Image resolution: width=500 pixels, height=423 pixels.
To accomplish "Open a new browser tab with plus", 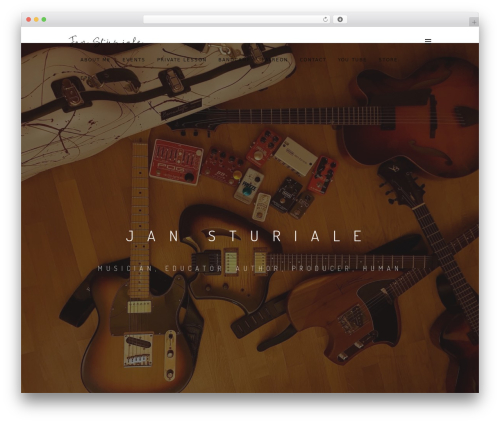I will [x=474, y=22].
